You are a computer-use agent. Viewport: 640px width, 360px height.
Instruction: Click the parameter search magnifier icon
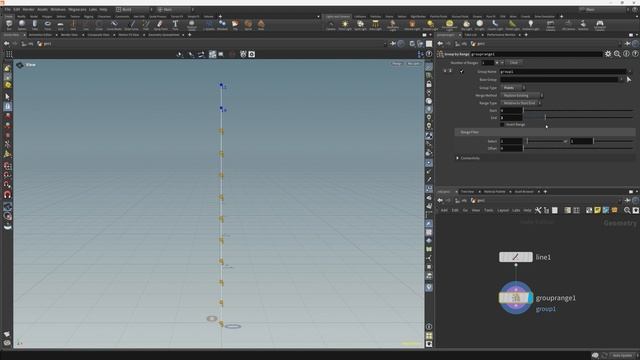pos(617,54)
